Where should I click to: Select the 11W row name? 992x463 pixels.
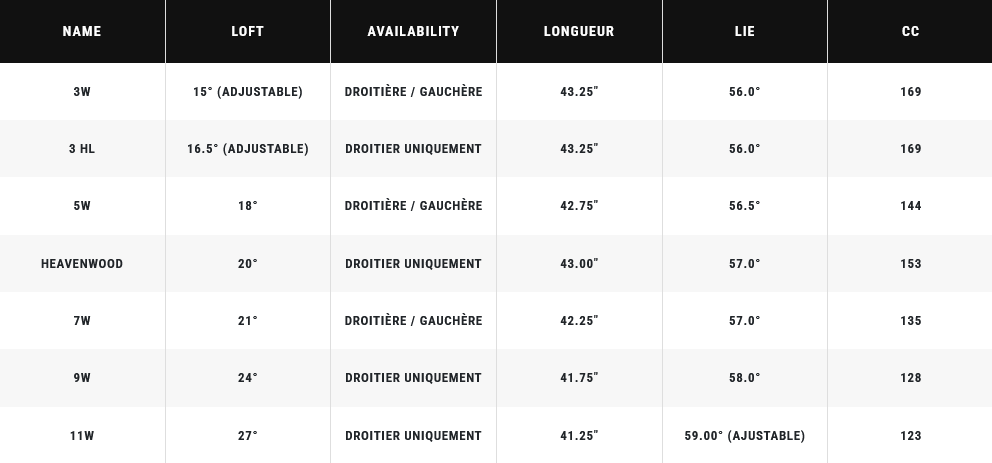point(82,436)
